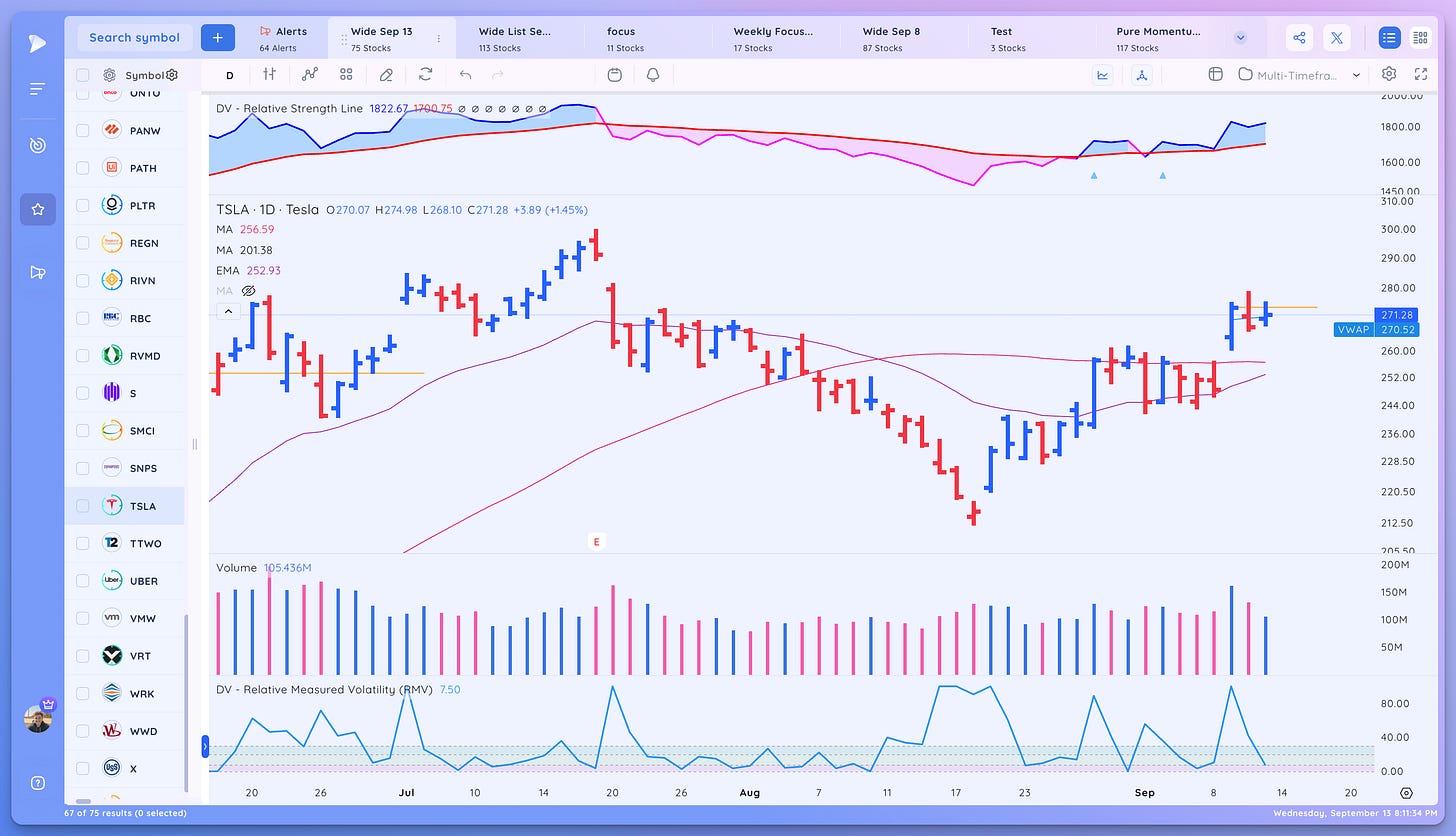Viewport: 1456px width, 836px height.
Task: Focus the Search symbol field
Action: (x=134, y=37)
